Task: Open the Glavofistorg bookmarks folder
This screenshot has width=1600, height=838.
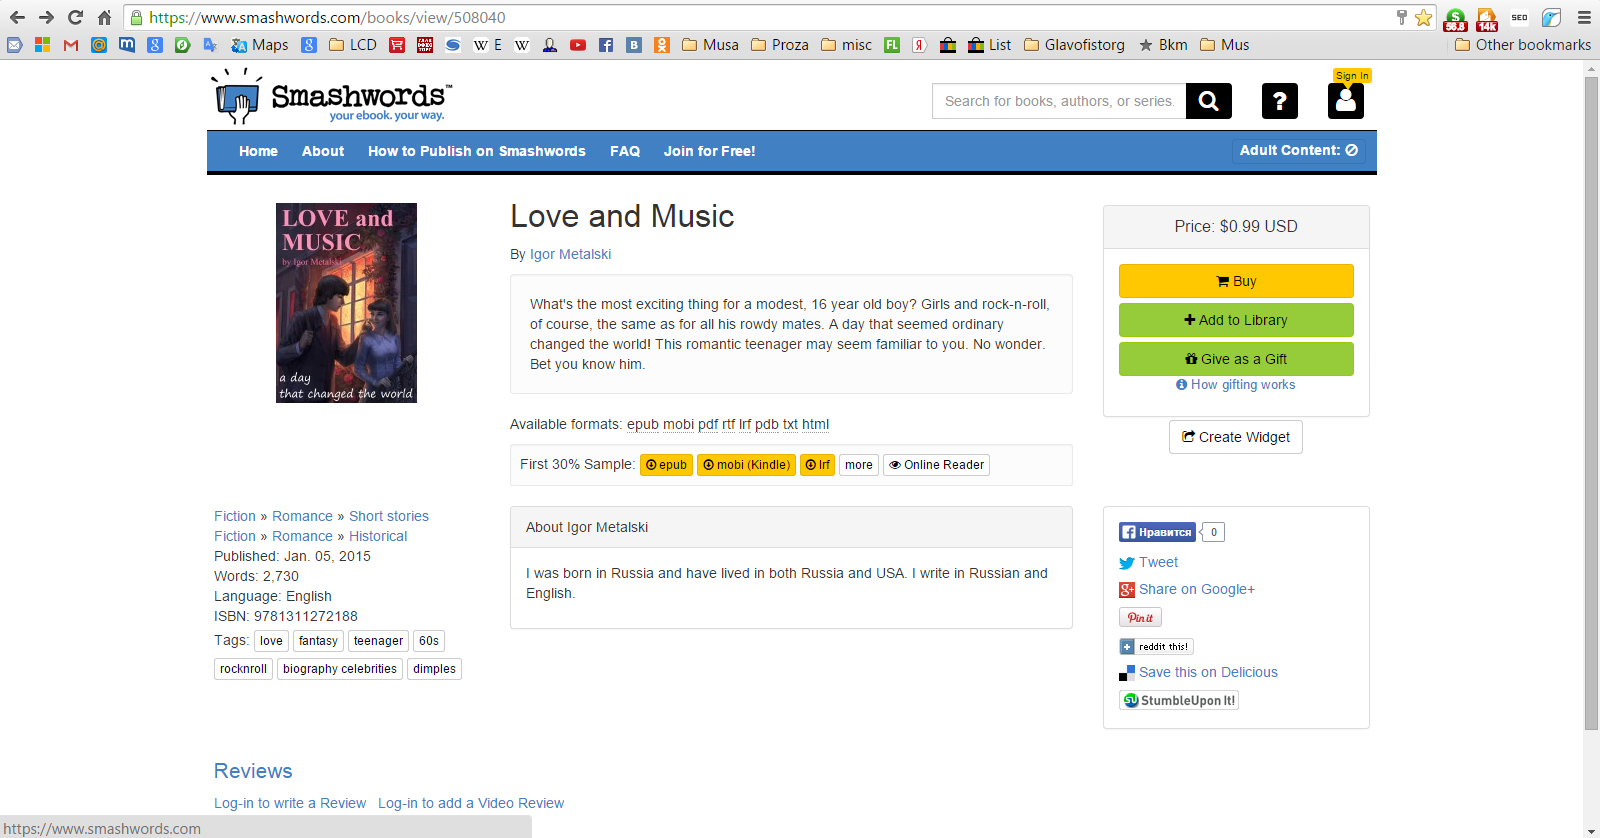Action: (1074, 45)
